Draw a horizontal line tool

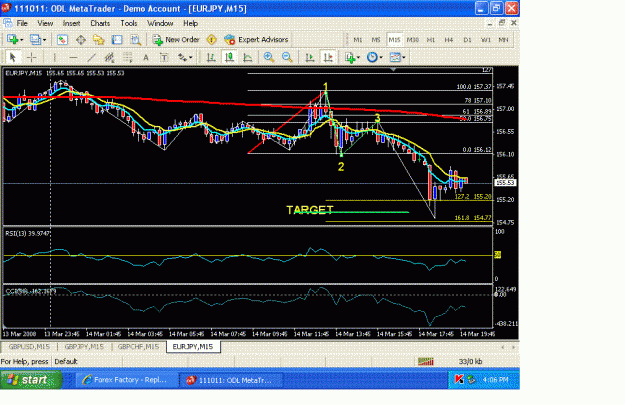pos(73,57)
